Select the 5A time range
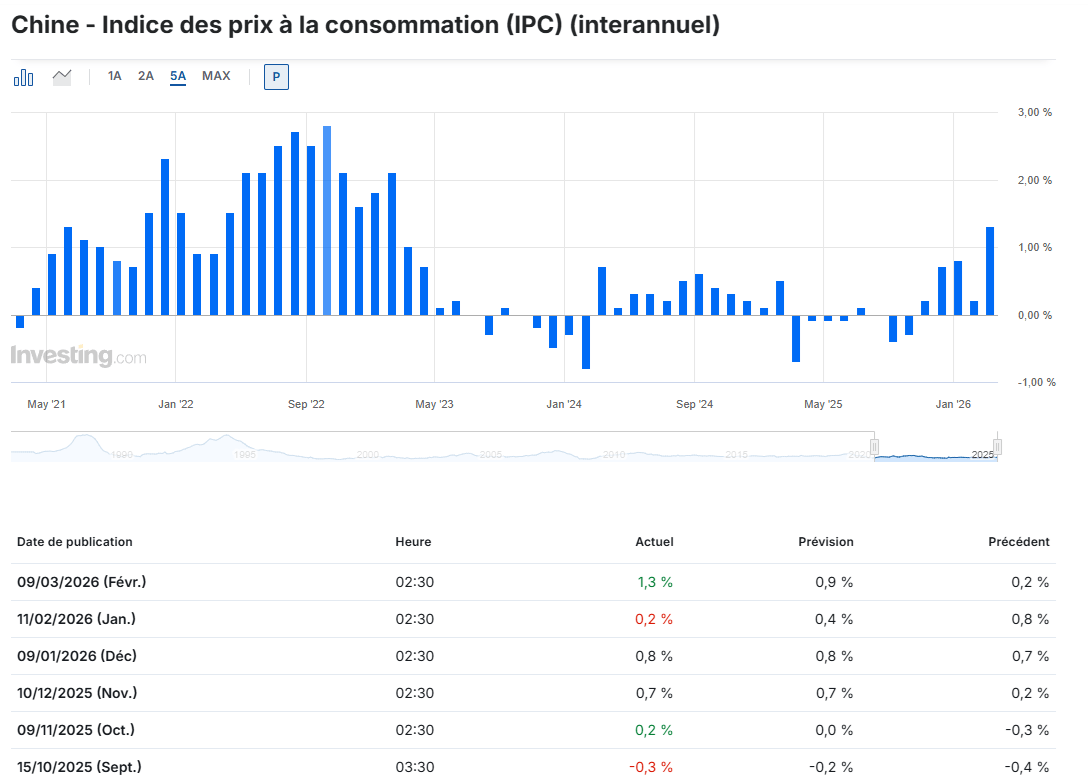 pos(178,76)
